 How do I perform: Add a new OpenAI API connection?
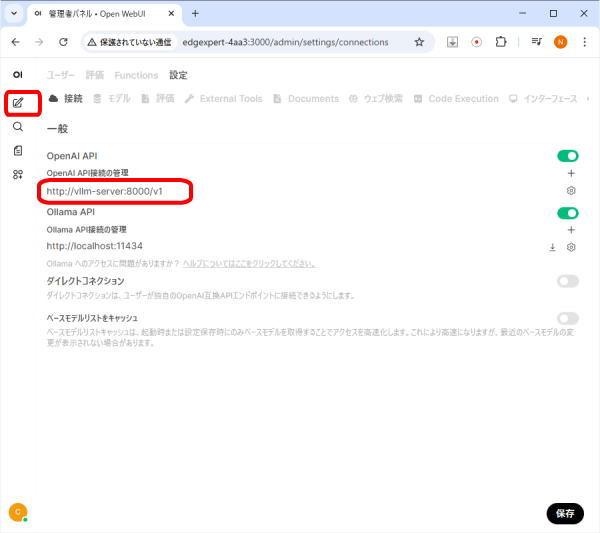point(571,173)
